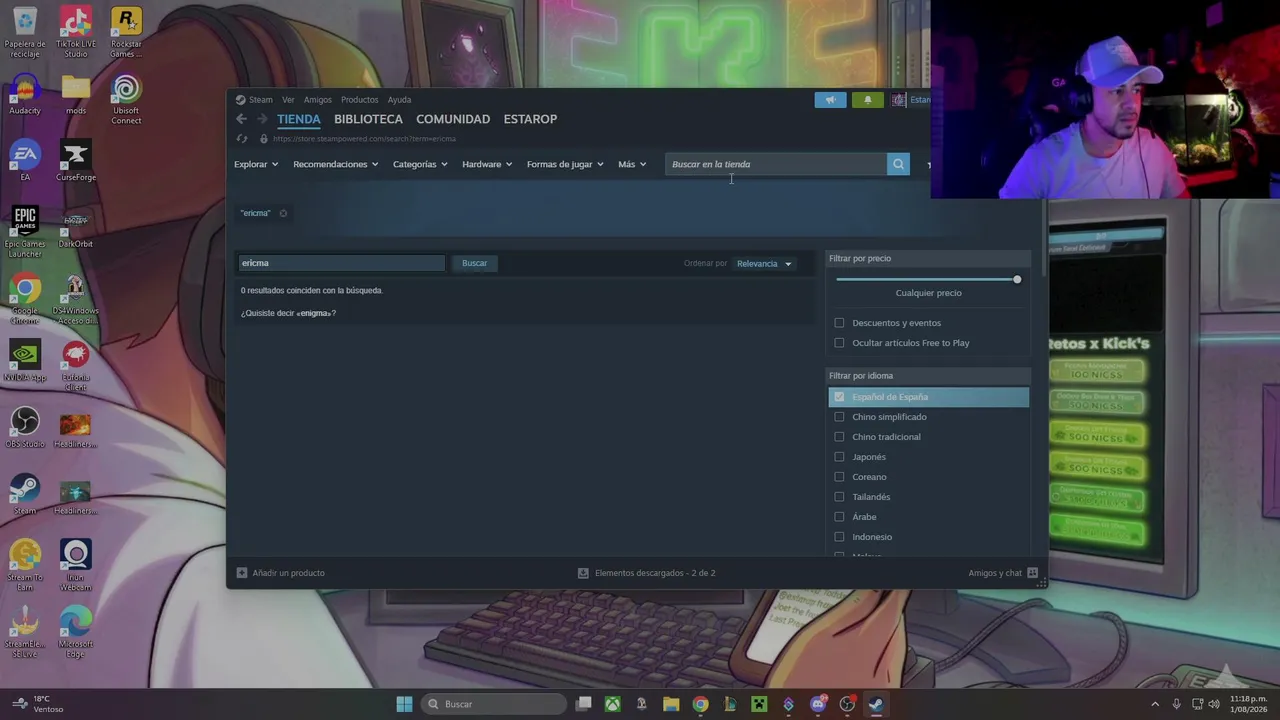Viewport: 1280px width, 720px height.
Task: Remove the "ericma" search tag
Action: pos(283,213)
